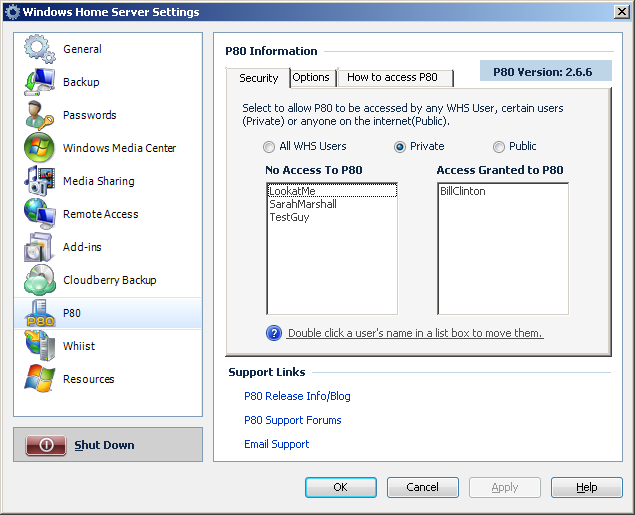Select the Media Sharing text label
635x515 pixels.
tap(98, 181)
